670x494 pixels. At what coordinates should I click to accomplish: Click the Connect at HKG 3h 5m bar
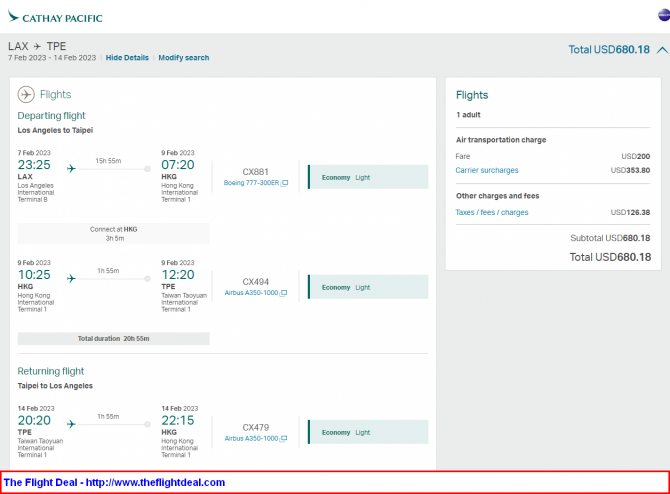pyautogui.click(x=114, y=233)
